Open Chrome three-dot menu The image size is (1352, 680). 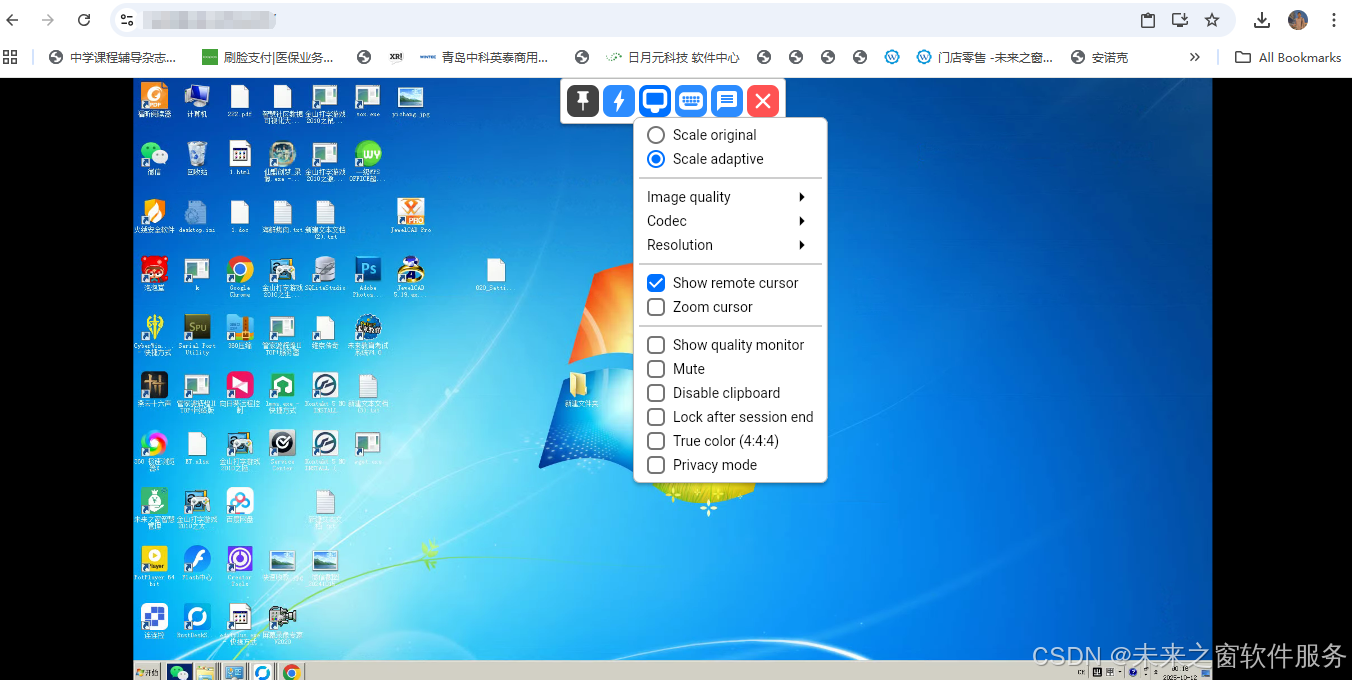(1334, 20)
